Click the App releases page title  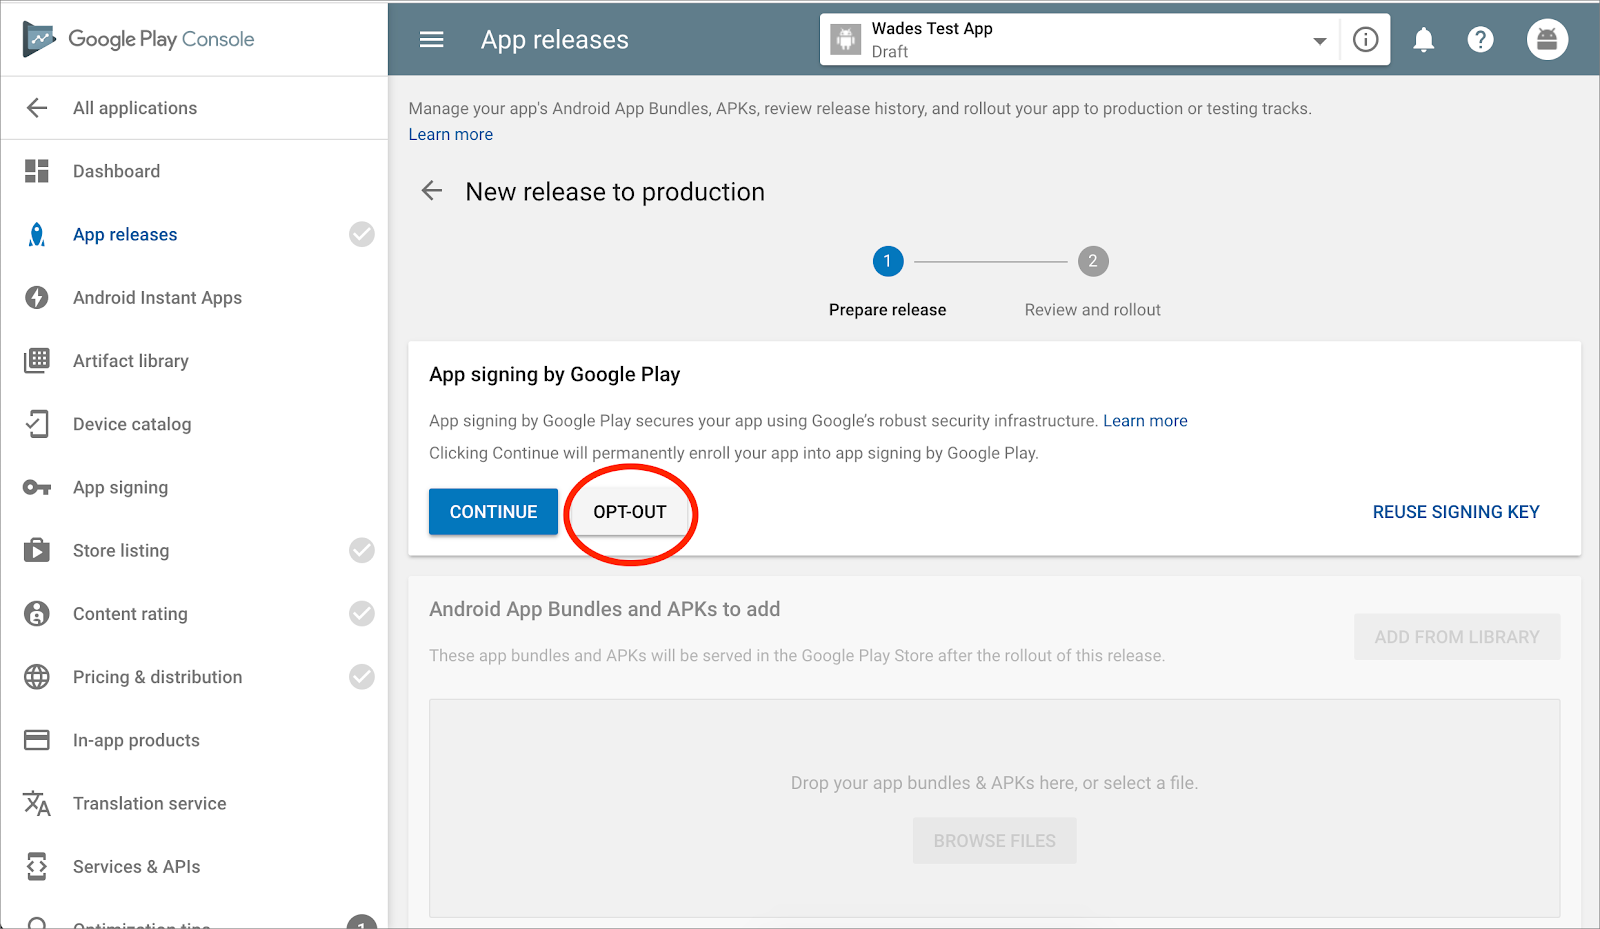555,40
